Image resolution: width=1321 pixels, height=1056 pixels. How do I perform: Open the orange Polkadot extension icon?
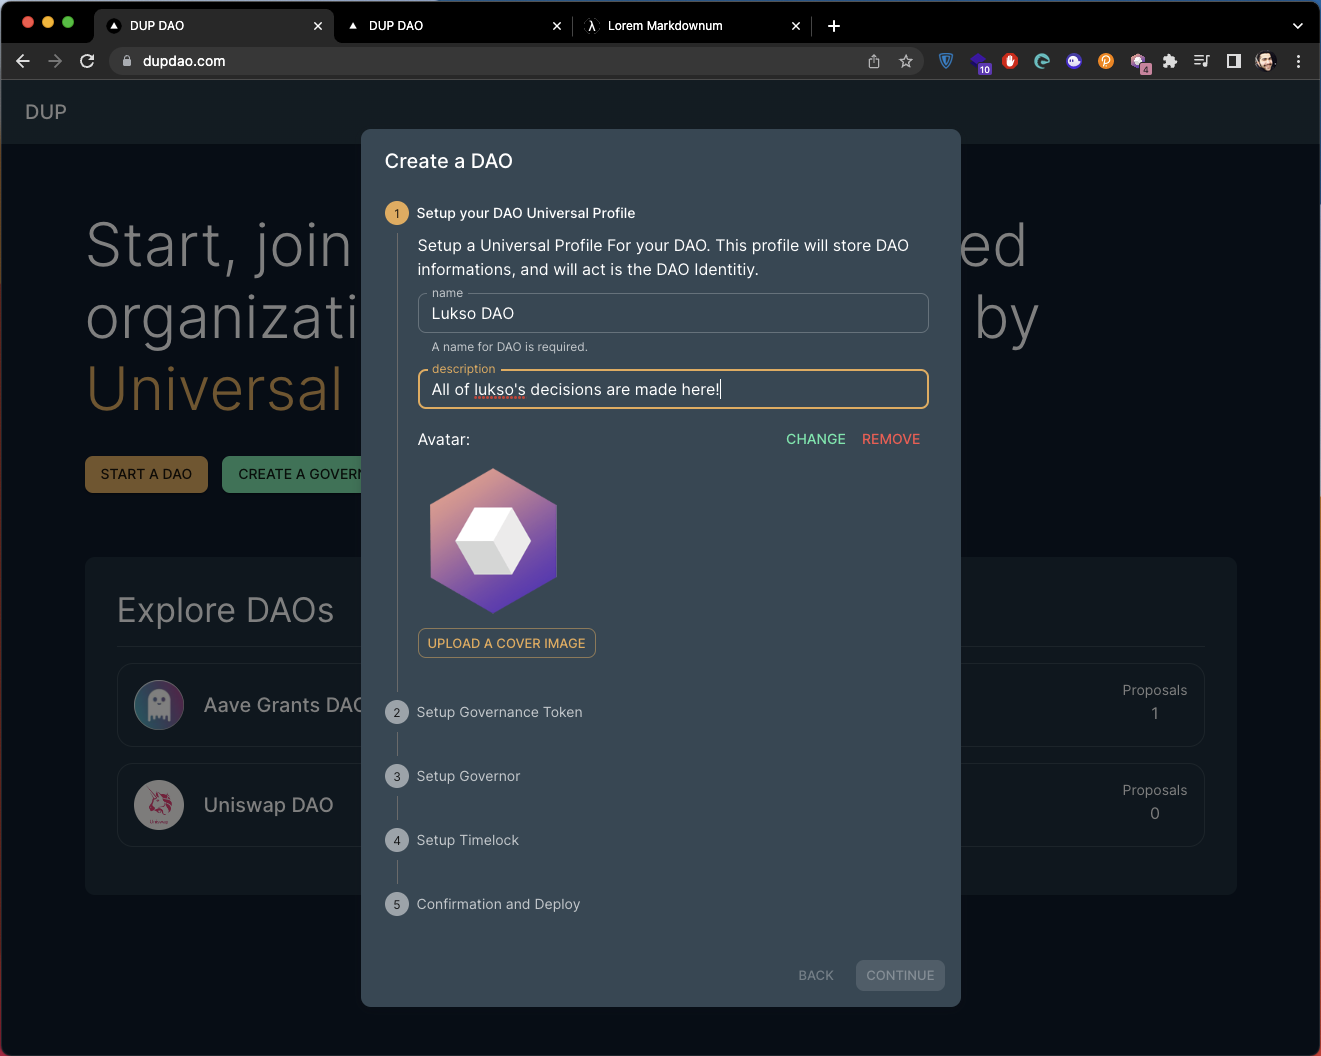(1106, 61)
